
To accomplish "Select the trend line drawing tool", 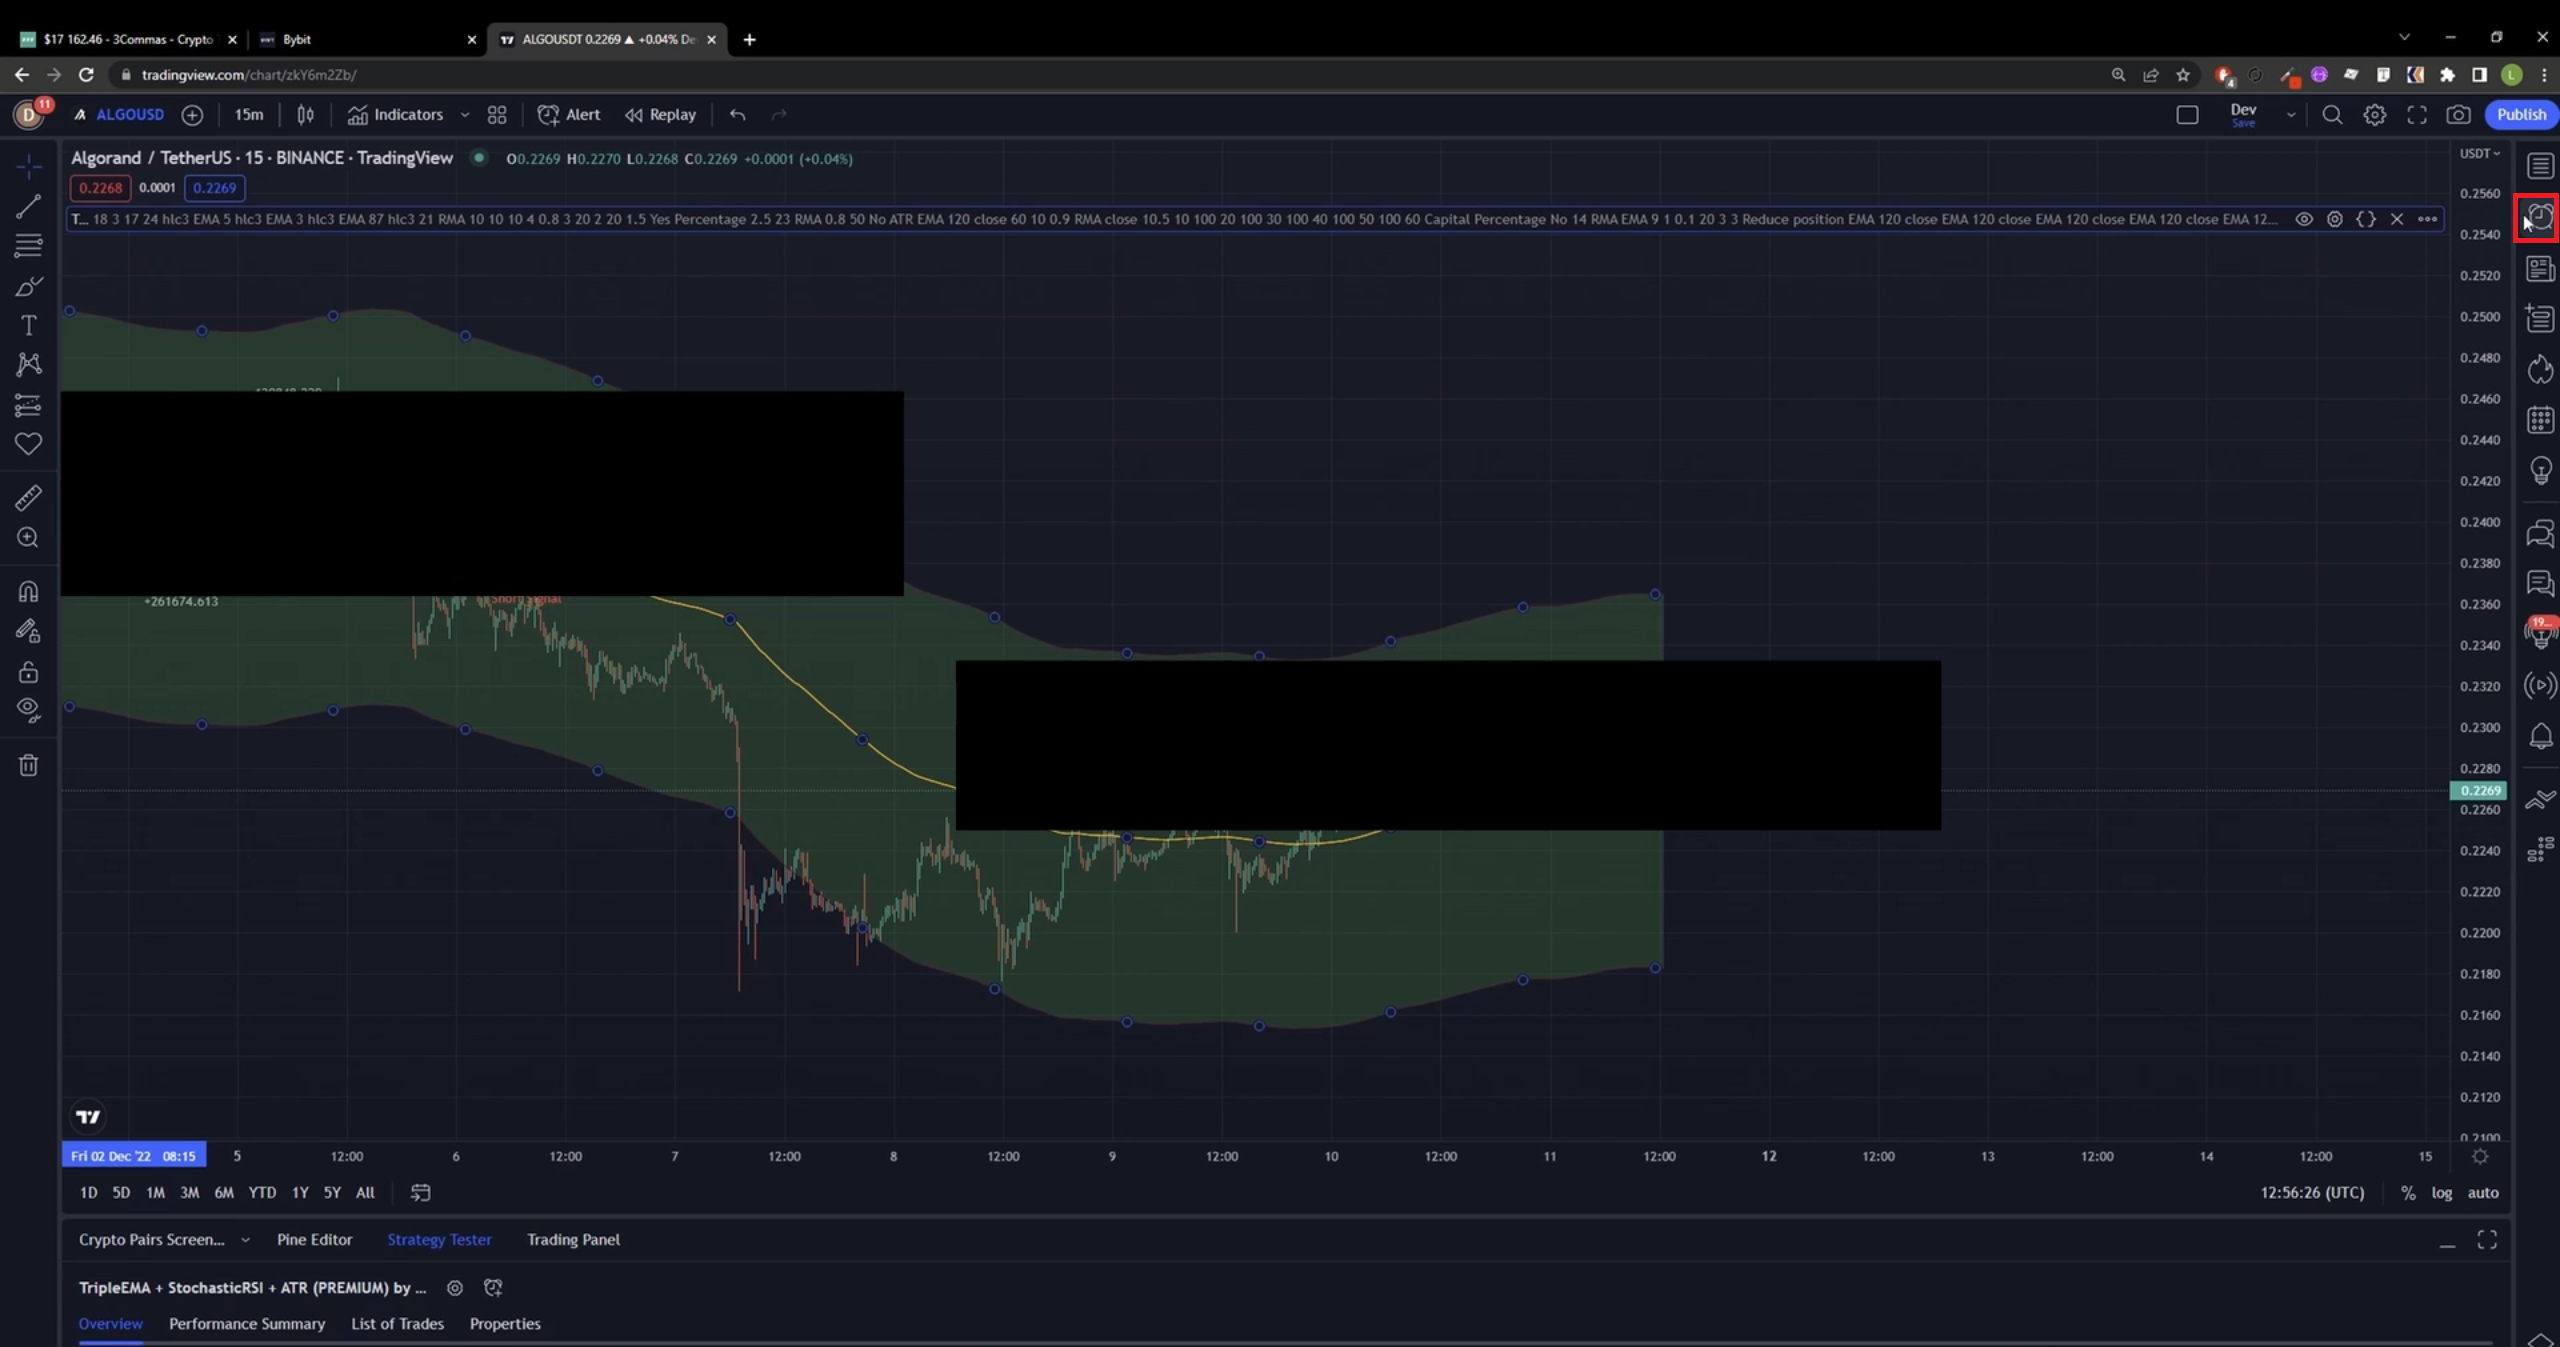I will point(28,207).
